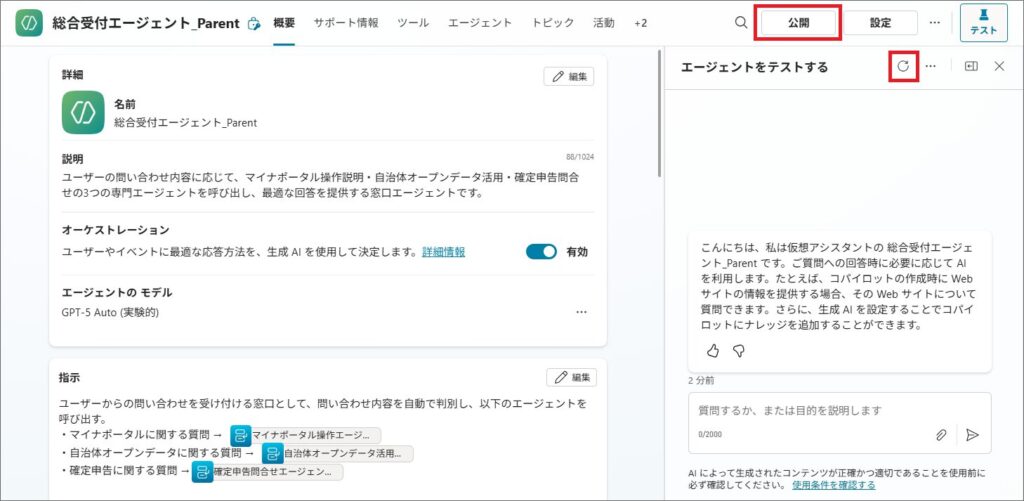1024x501 pixels.
Task: Click the thumbs down feedback icon
Action: tap(739, 351)
